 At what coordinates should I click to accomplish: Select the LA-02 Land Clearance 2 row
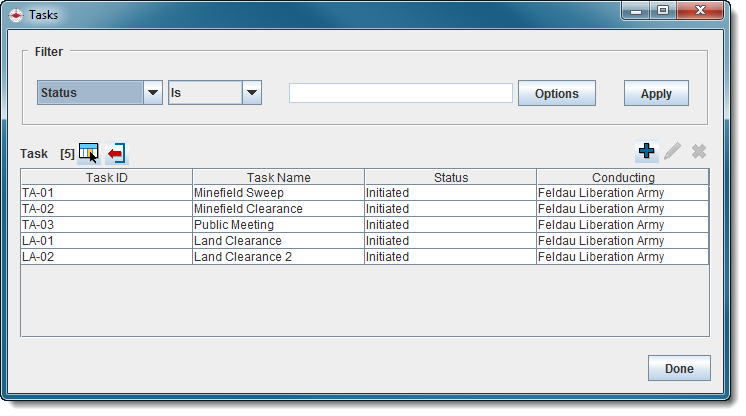click(278, 257)
